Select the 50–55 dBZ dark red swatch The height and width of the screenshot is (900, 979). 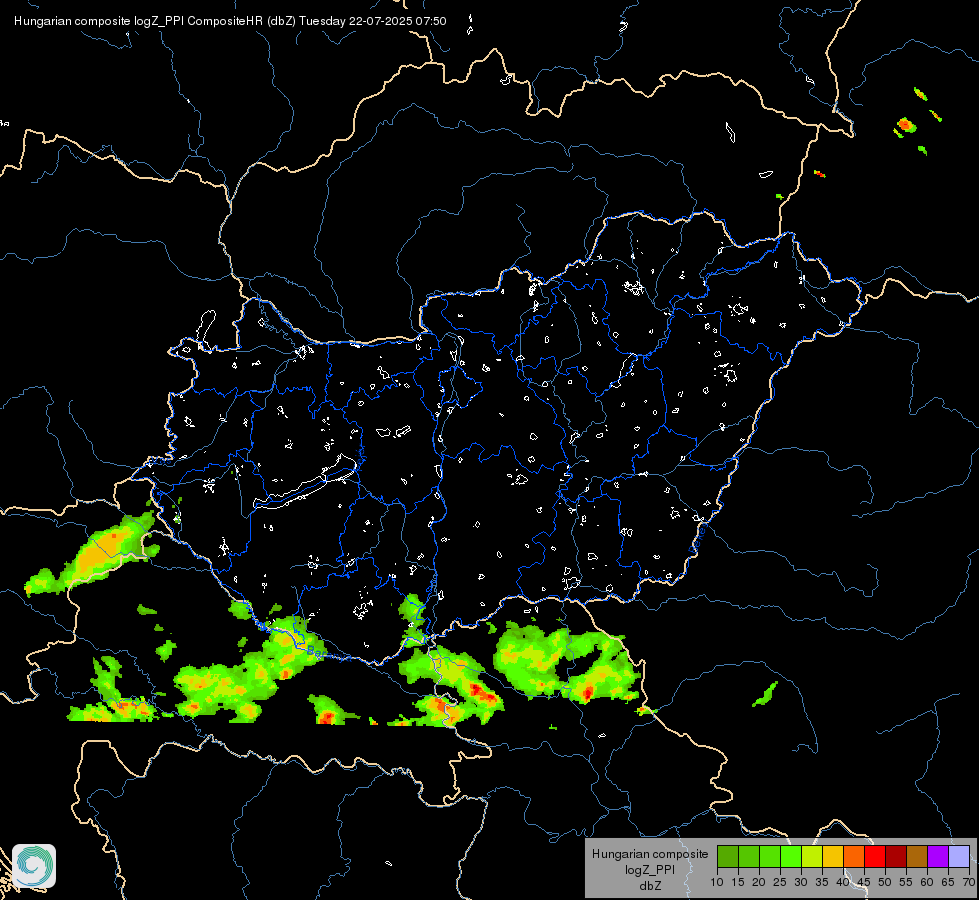[x=896, y=856]
